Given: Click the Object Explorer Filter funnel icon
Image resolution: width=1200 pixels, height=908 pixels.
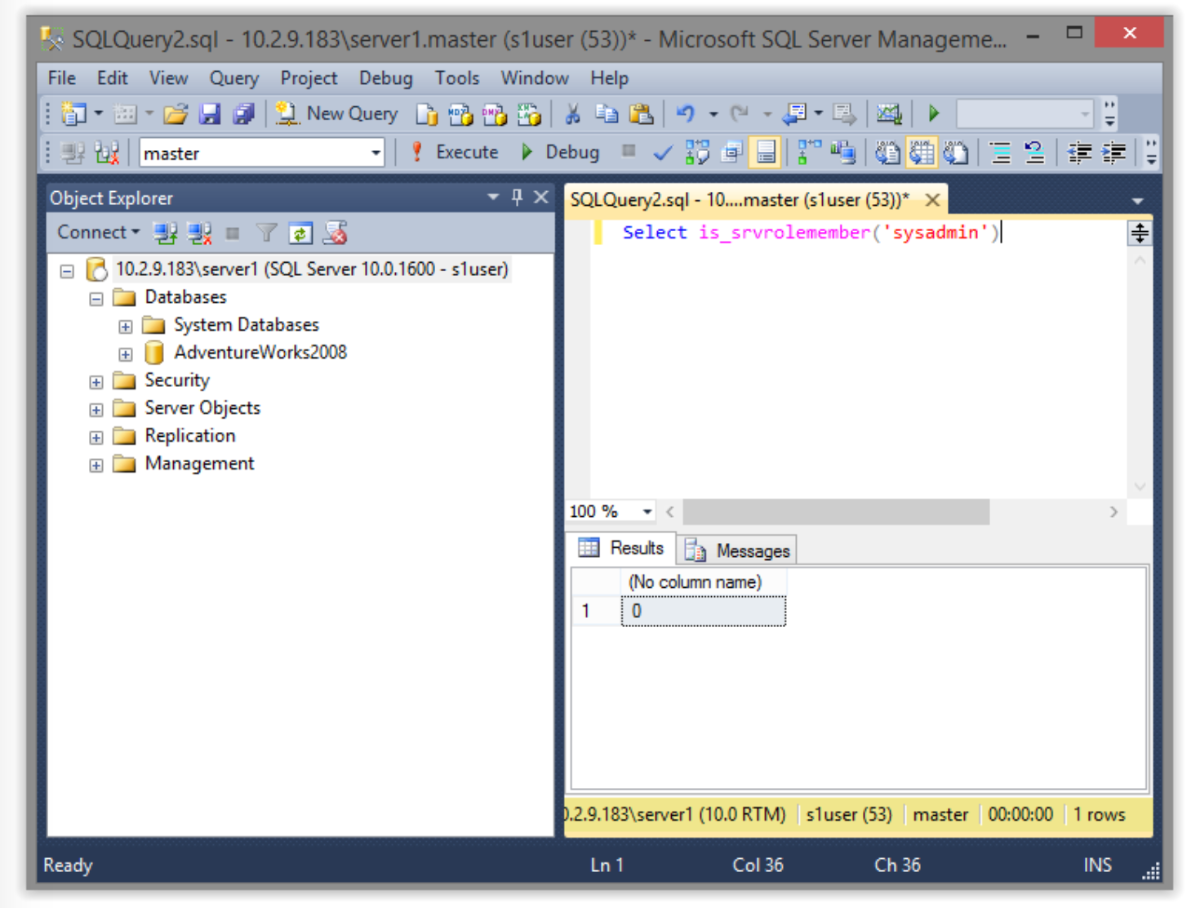Looking at the screenshot, I should tap(266, 233).
